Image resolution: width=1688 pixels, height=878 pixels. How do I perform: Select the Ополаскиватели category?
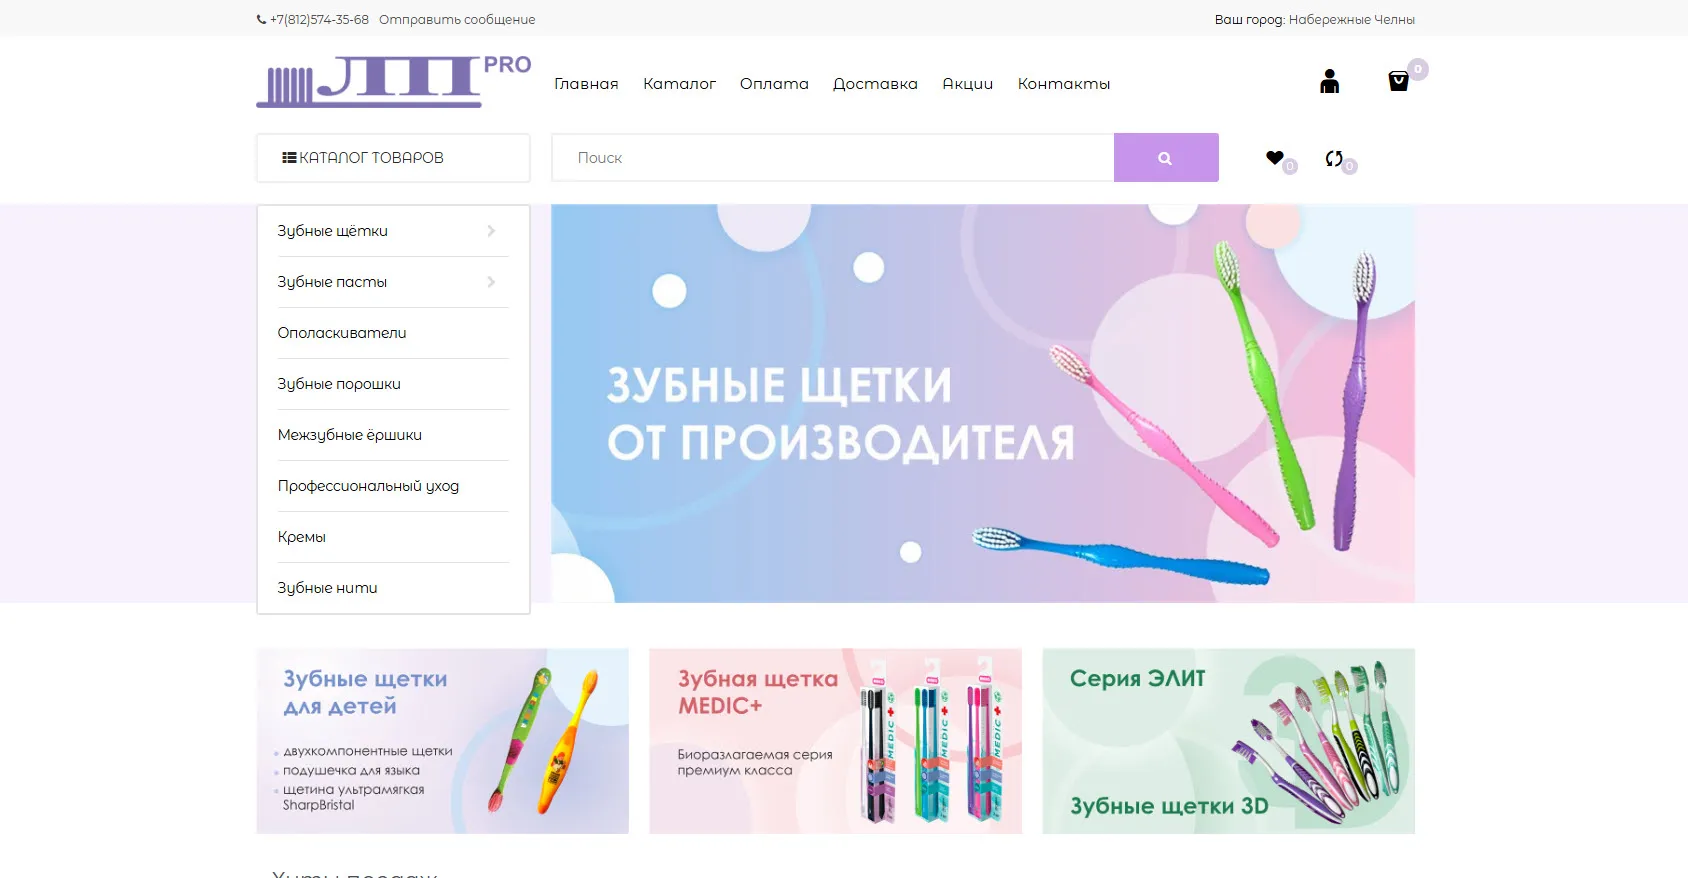click(x=342, y=333)
